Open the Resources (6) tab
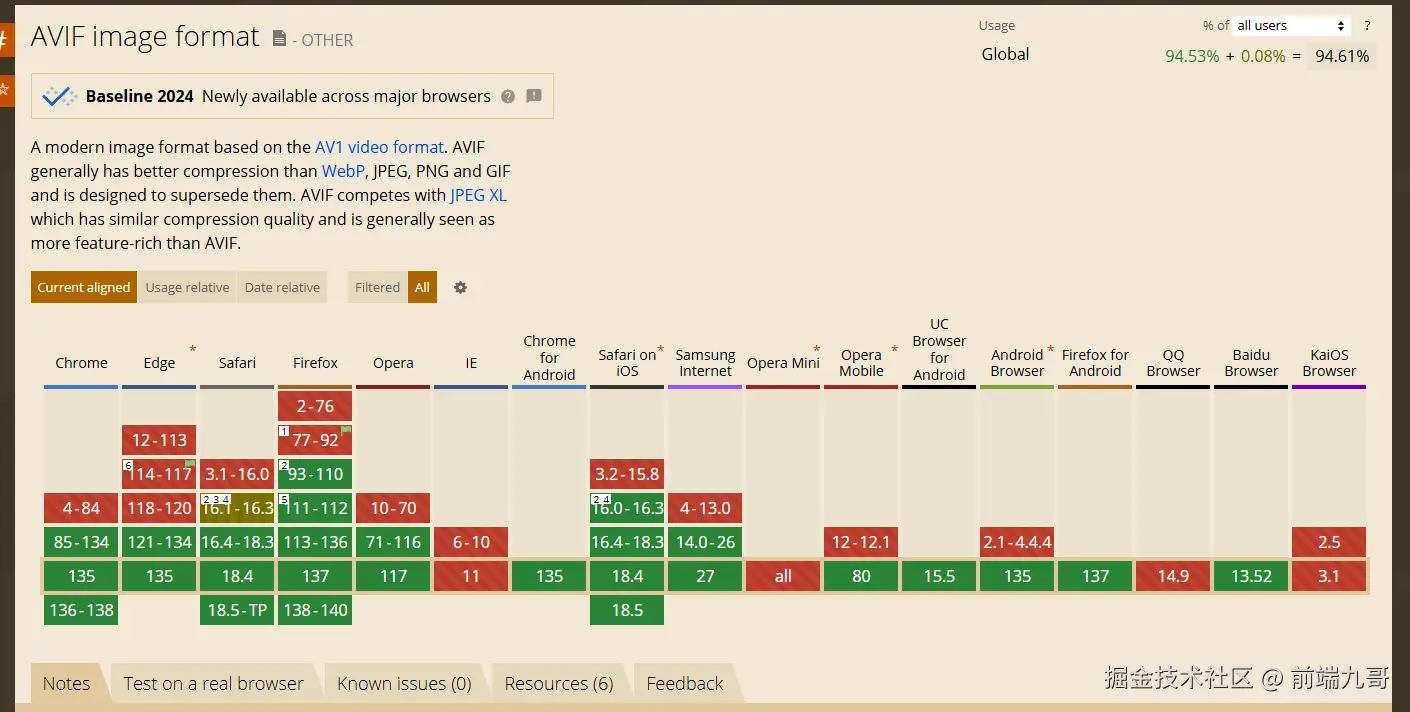The image size is (1410, 712). 559,684
